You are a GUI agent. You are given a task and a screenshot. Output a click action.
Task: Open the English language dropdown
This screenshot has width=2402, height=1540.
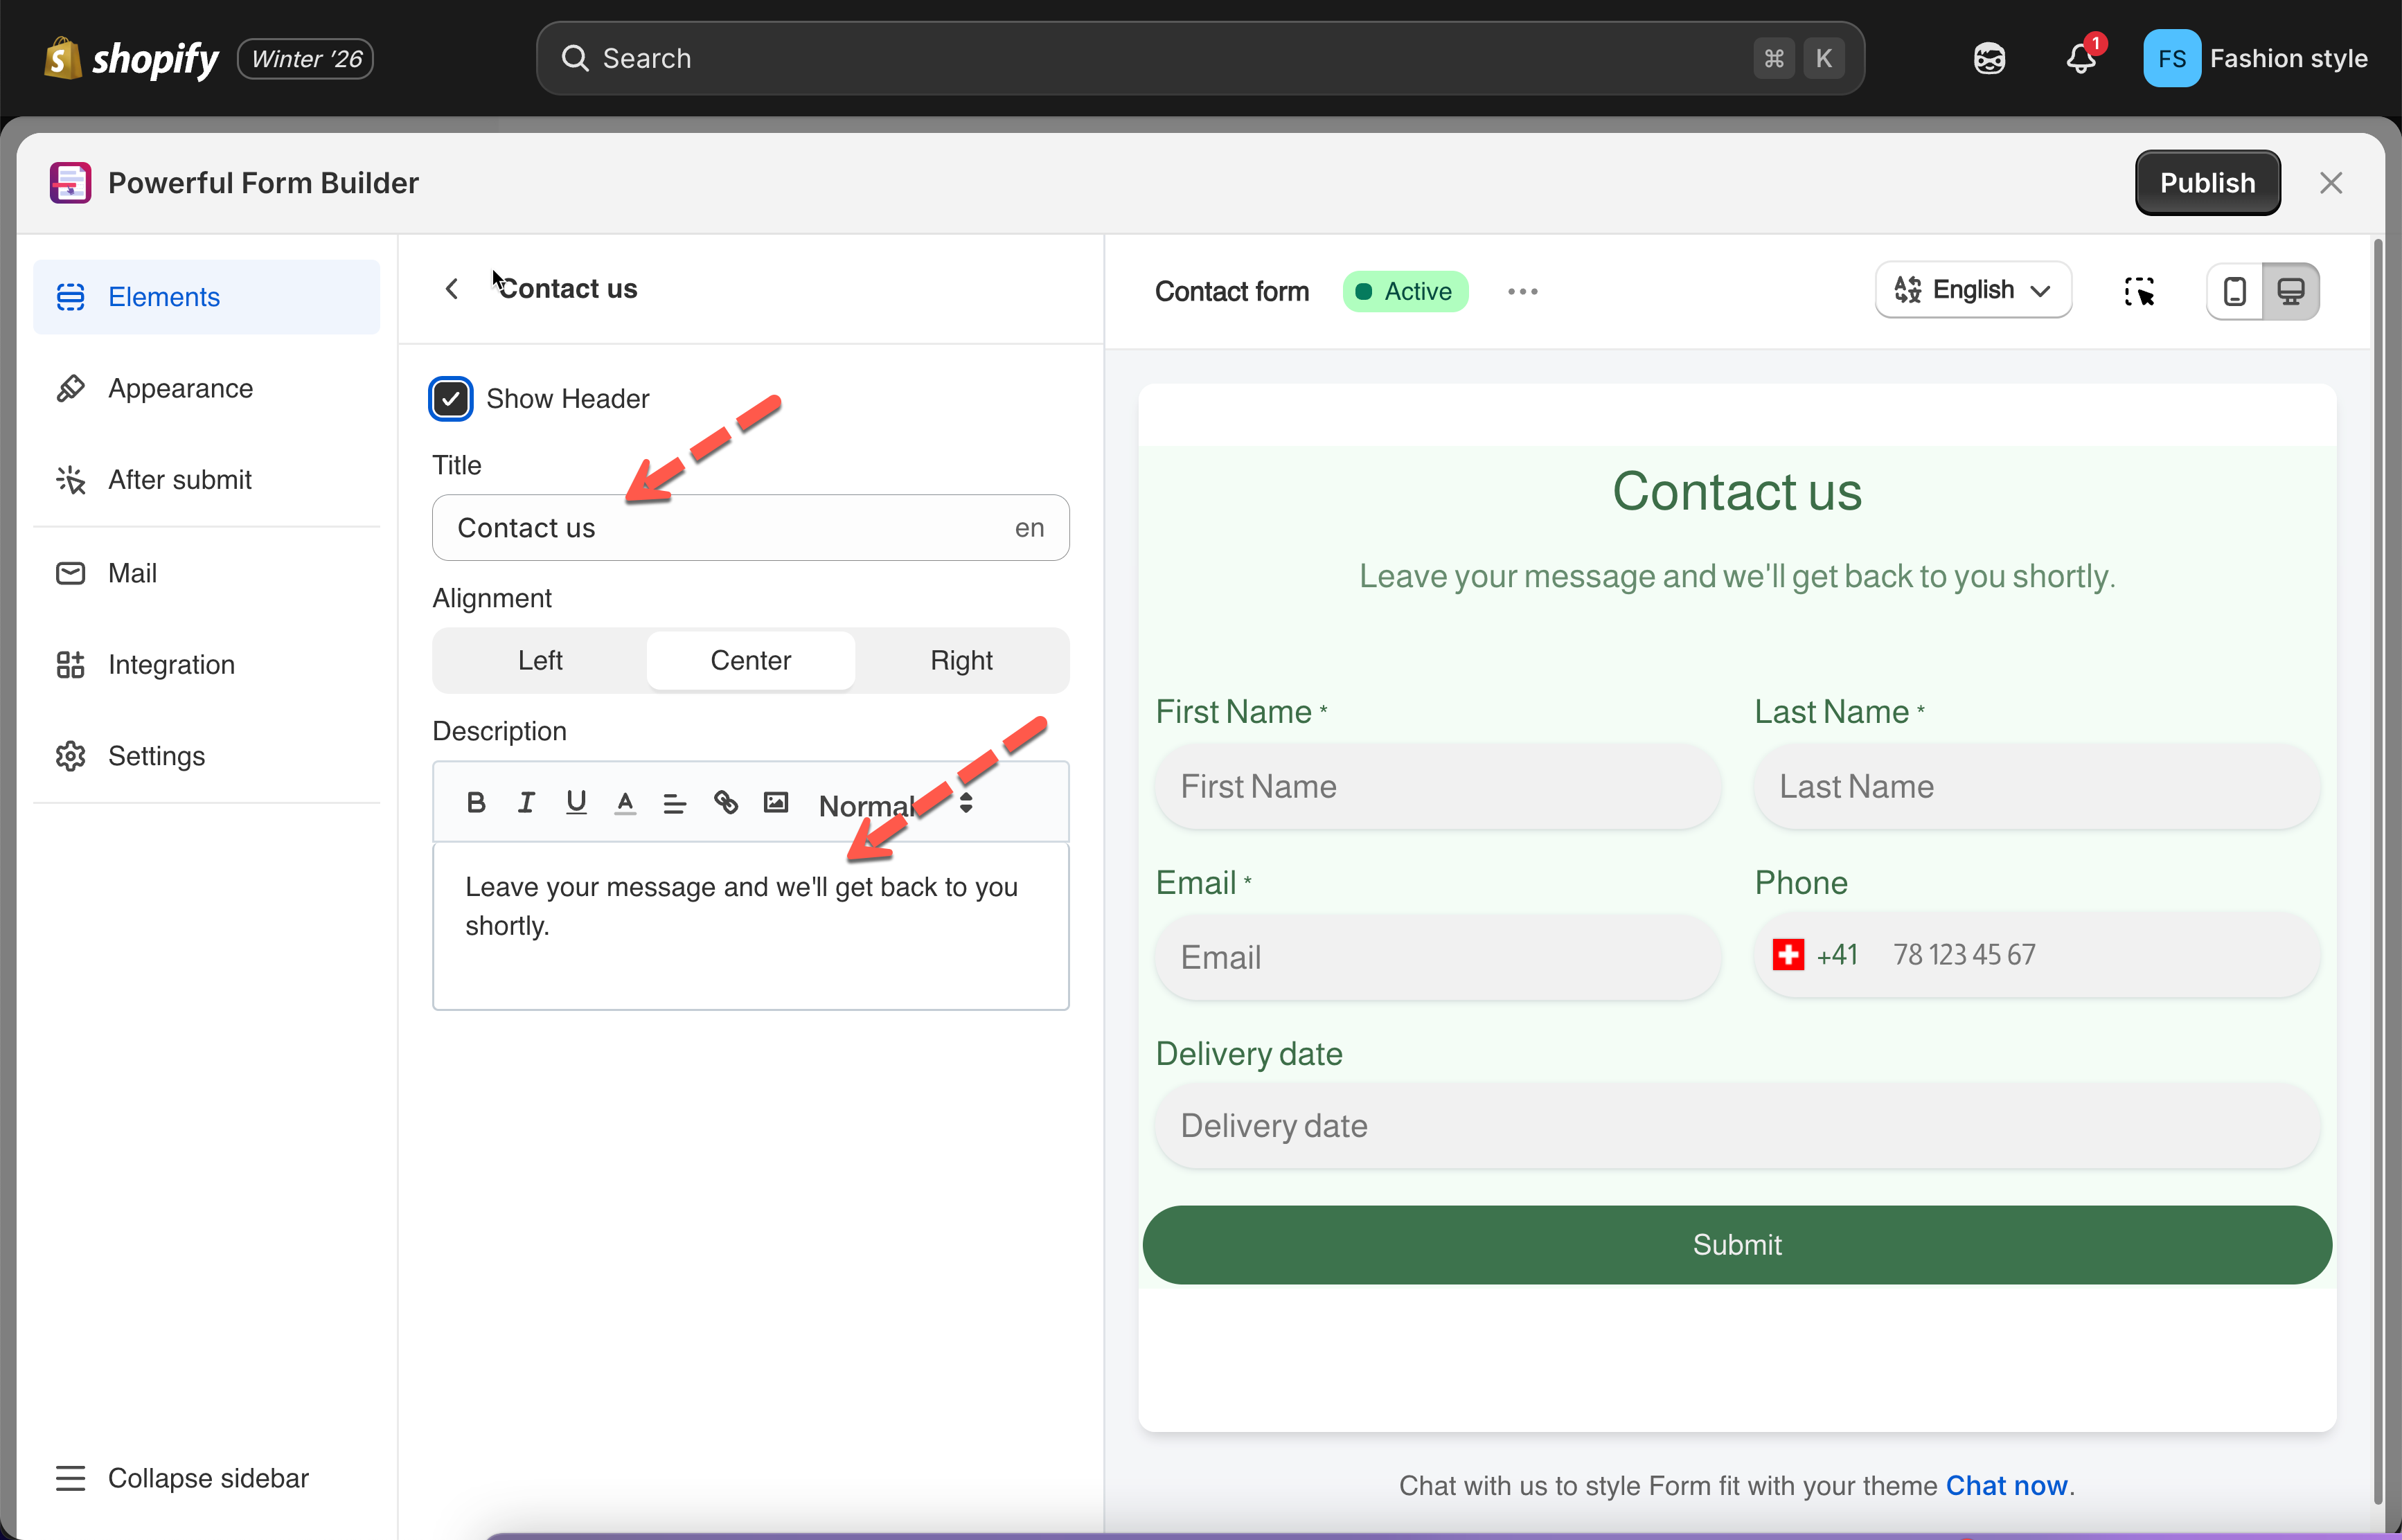point(1972,290)
